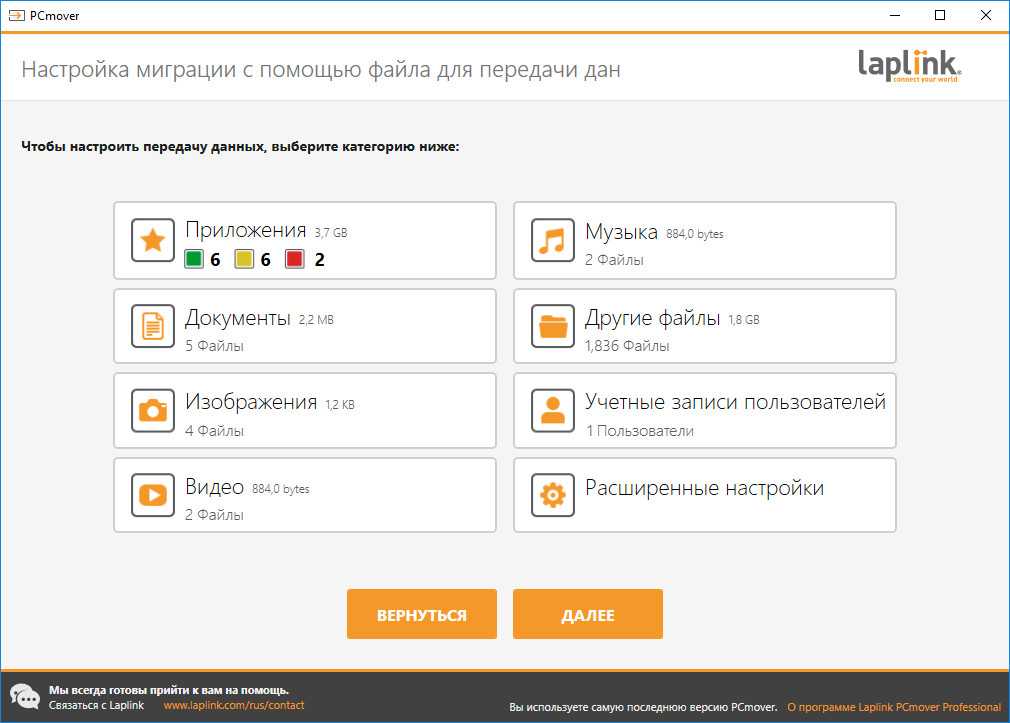Click the user icon for Учетные записи
The image size is (1010, 723).
(x=553, y=411)
